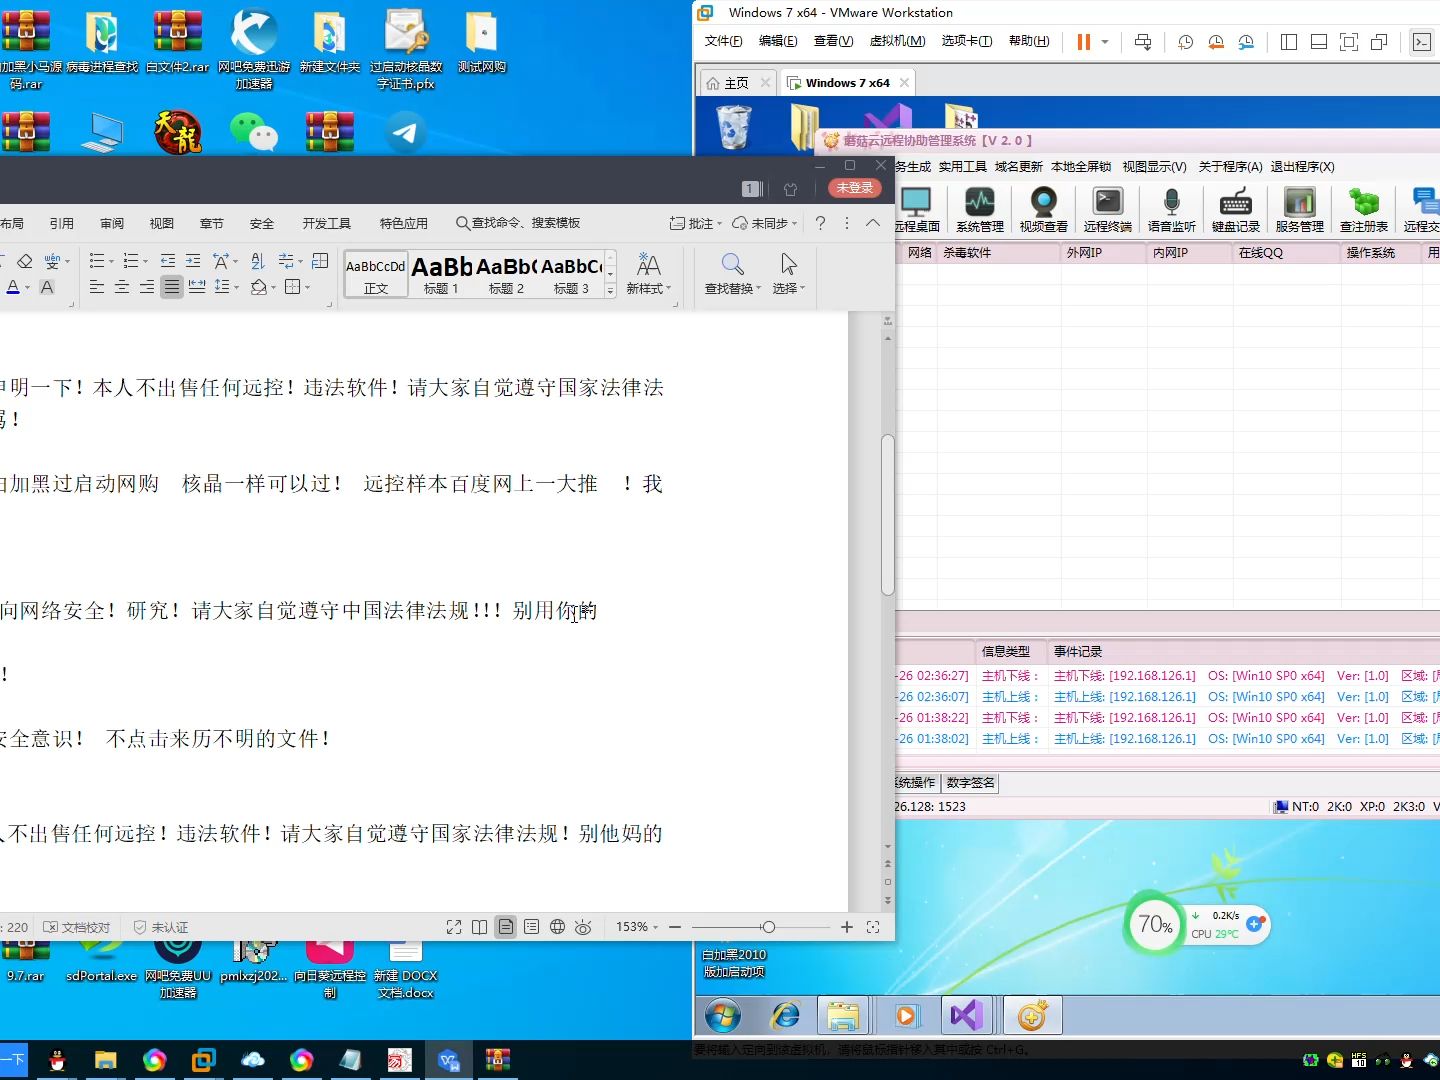Open QQ penguin in host taskbar

click(x=57, y=1060)
